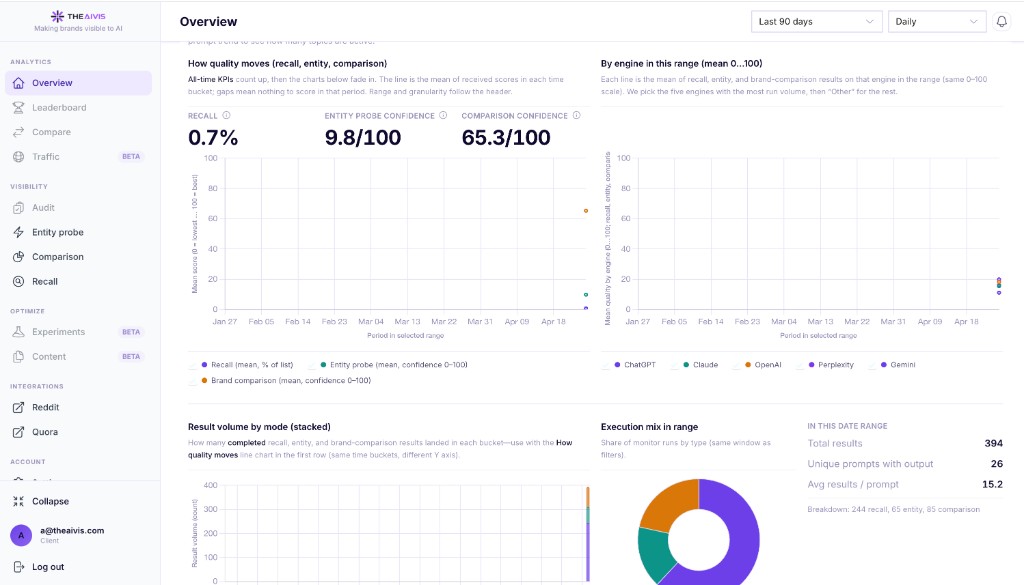Open the Experiments beta page

click(x=78, y=332)
